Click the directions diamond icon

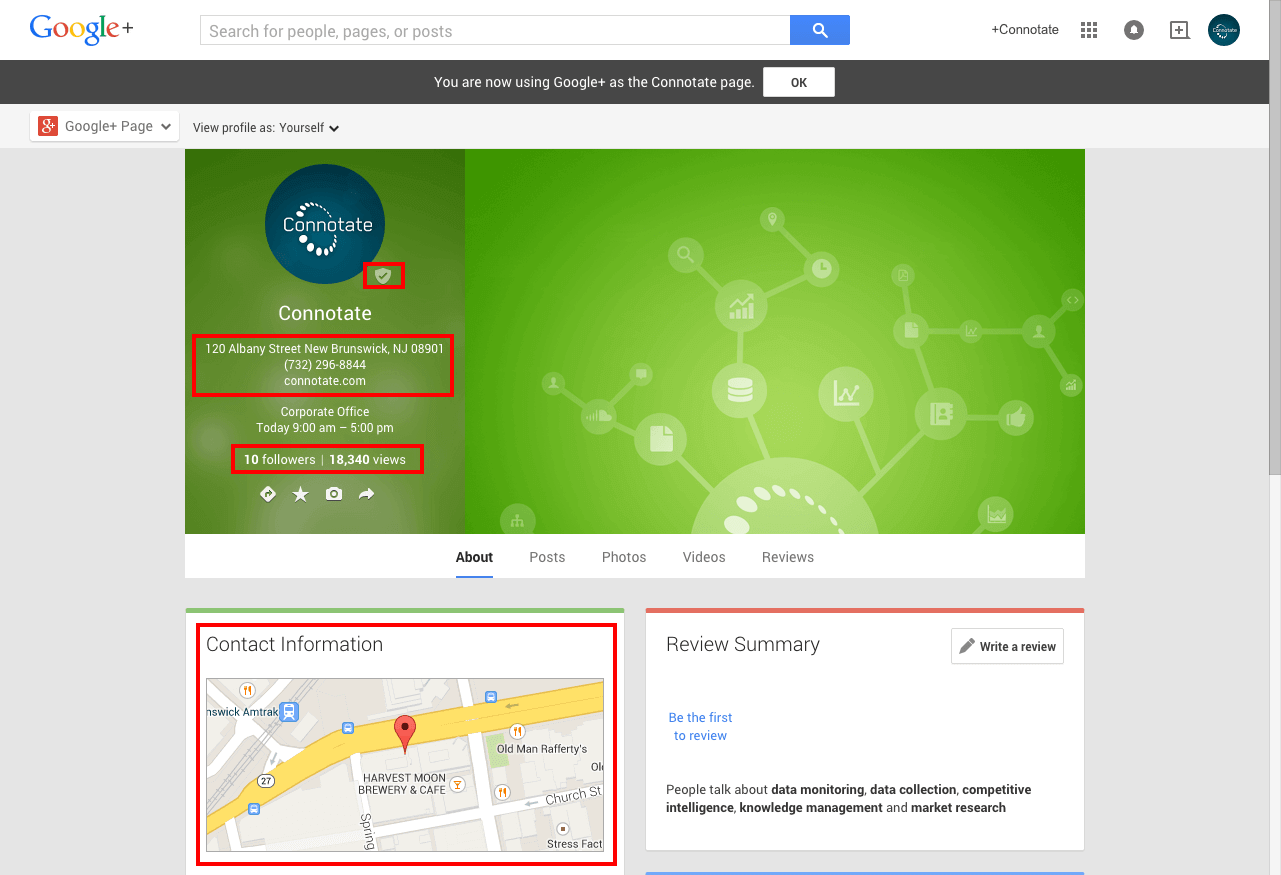[268, 494]
